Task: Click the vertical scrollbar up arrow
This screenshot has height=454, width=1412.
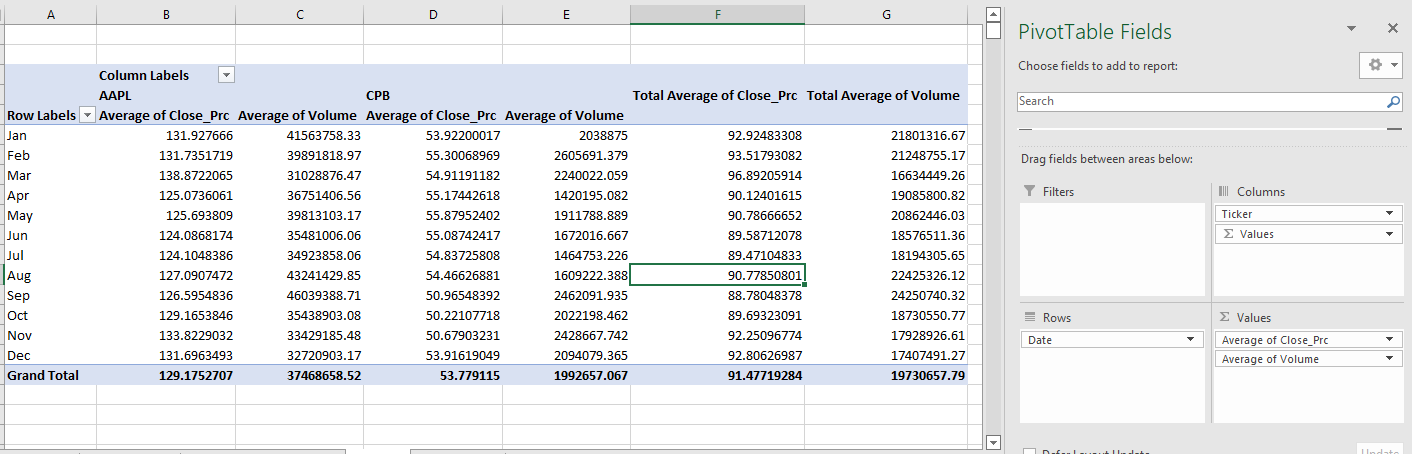Action: [x=993, y=13]
